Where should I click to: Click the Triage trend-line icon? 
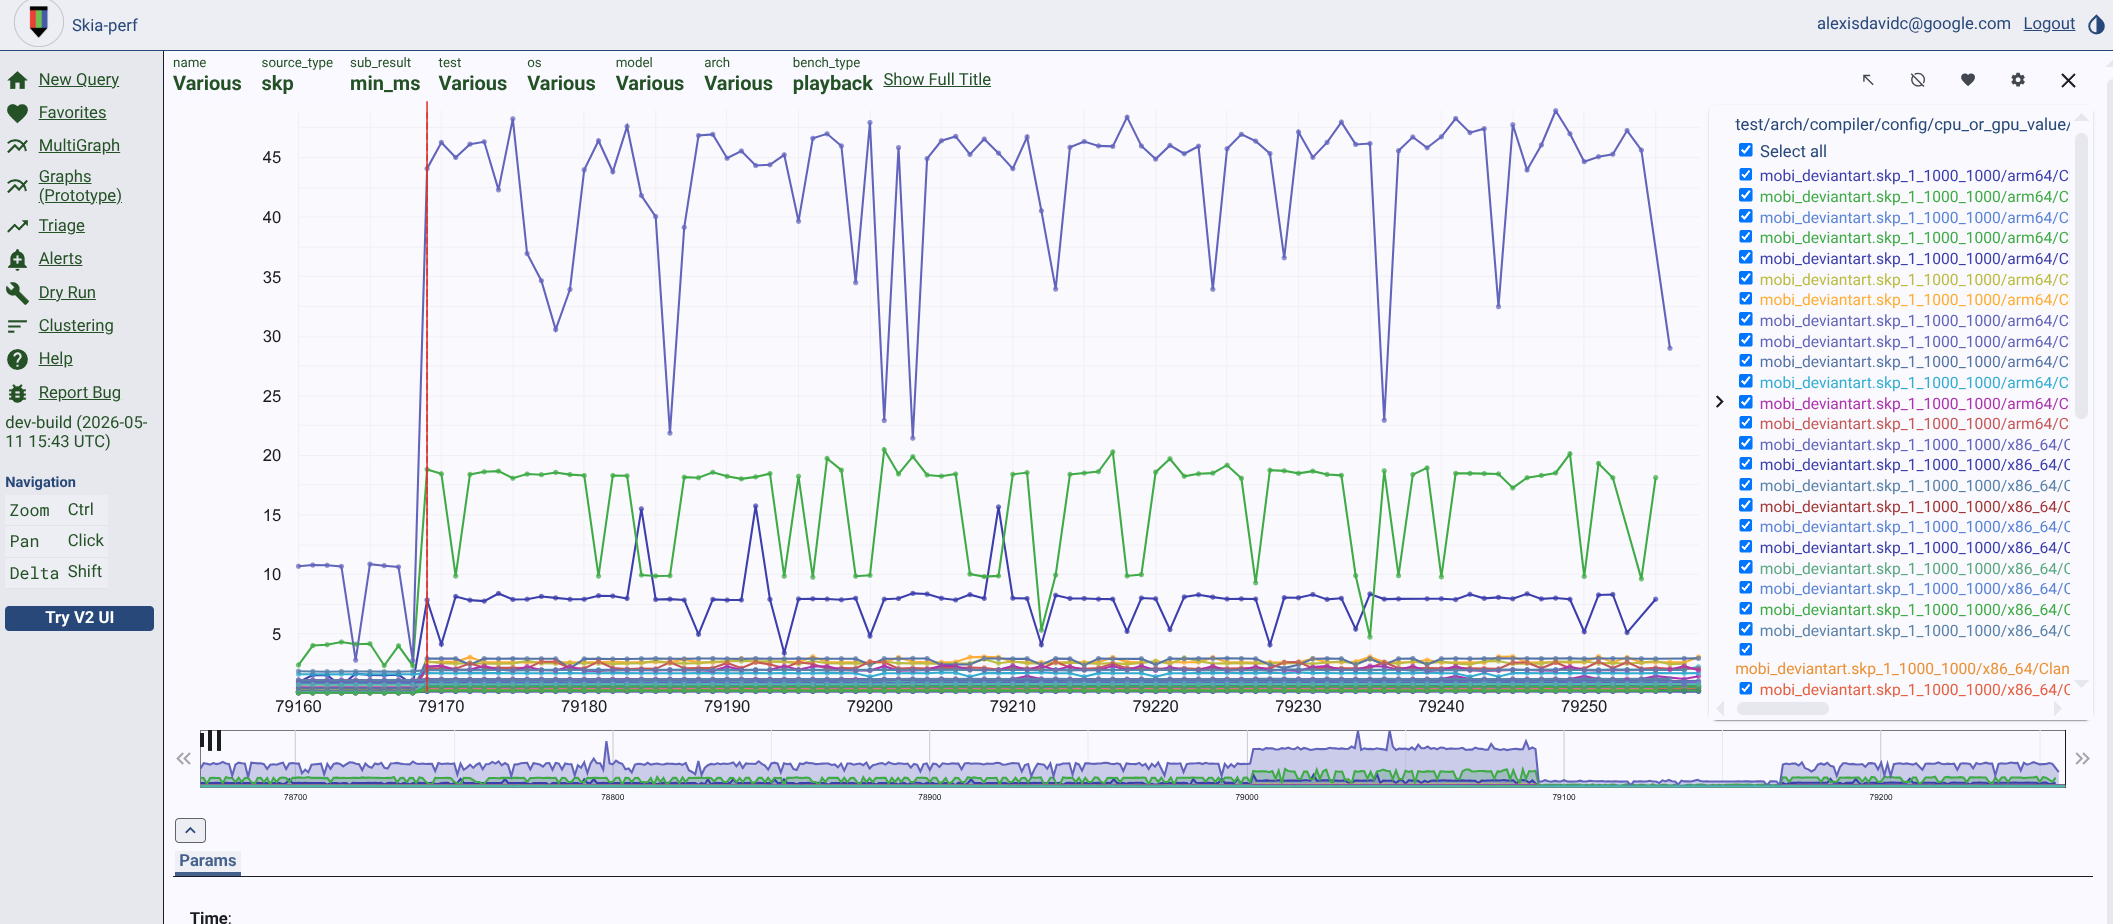pyautogui.click(x=17, y=226)
